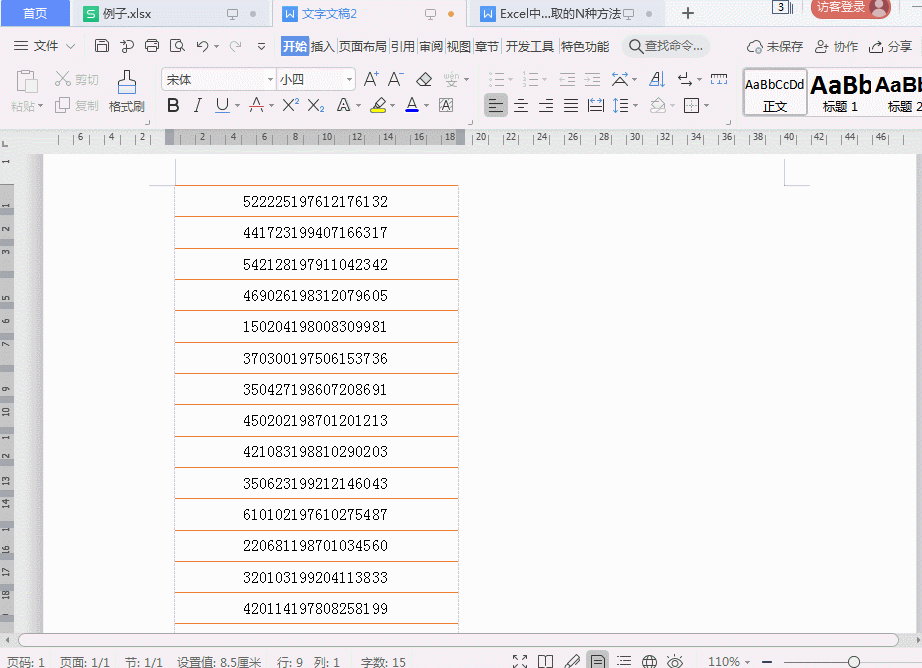Open the References ribbon tab

[403, 46]
